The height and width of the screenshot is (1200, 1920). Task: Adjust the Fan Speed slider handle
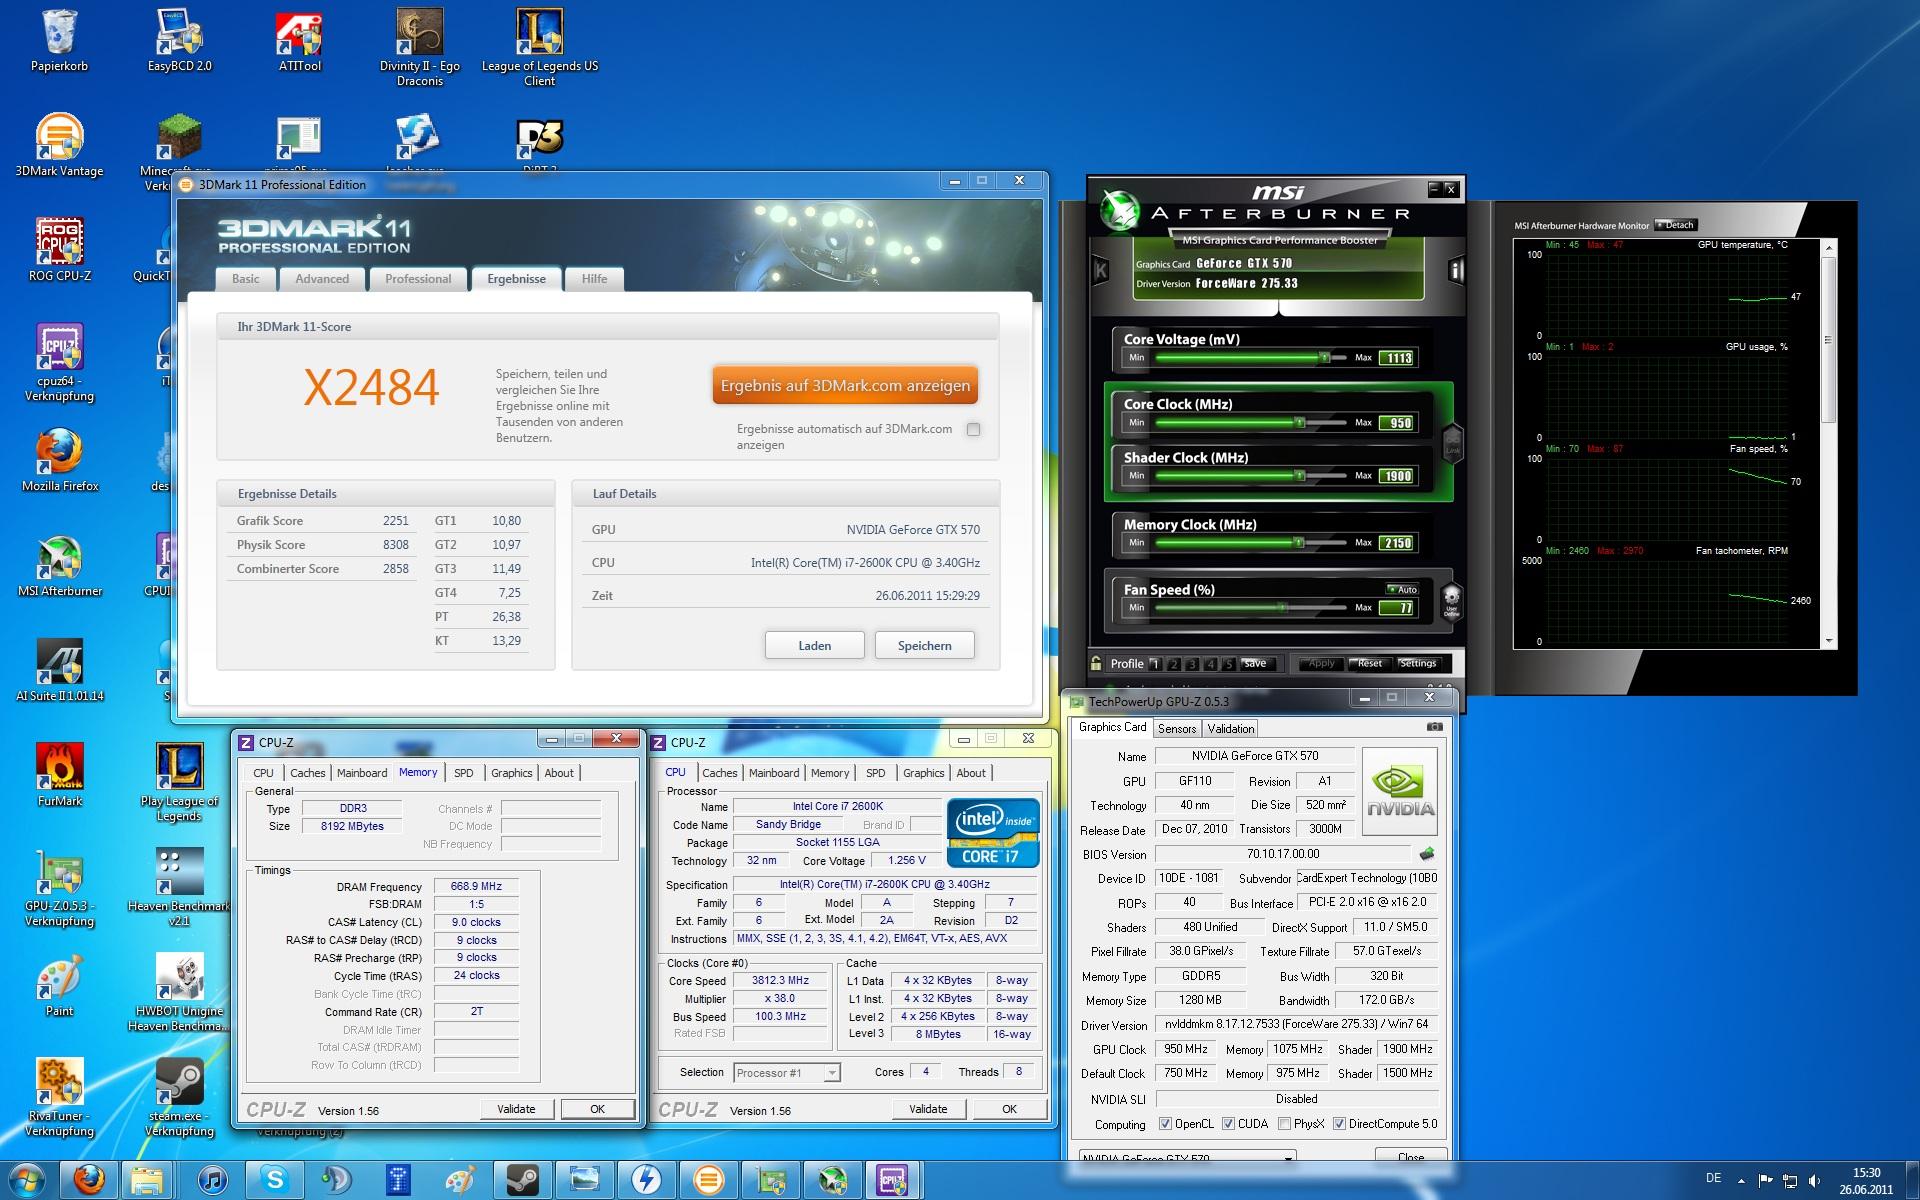(1282, 607)
